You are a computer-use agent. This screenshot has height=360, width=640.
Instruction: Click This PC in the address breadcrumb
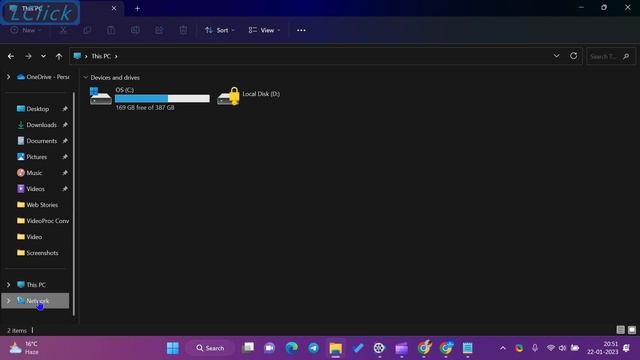coord(101,56)
